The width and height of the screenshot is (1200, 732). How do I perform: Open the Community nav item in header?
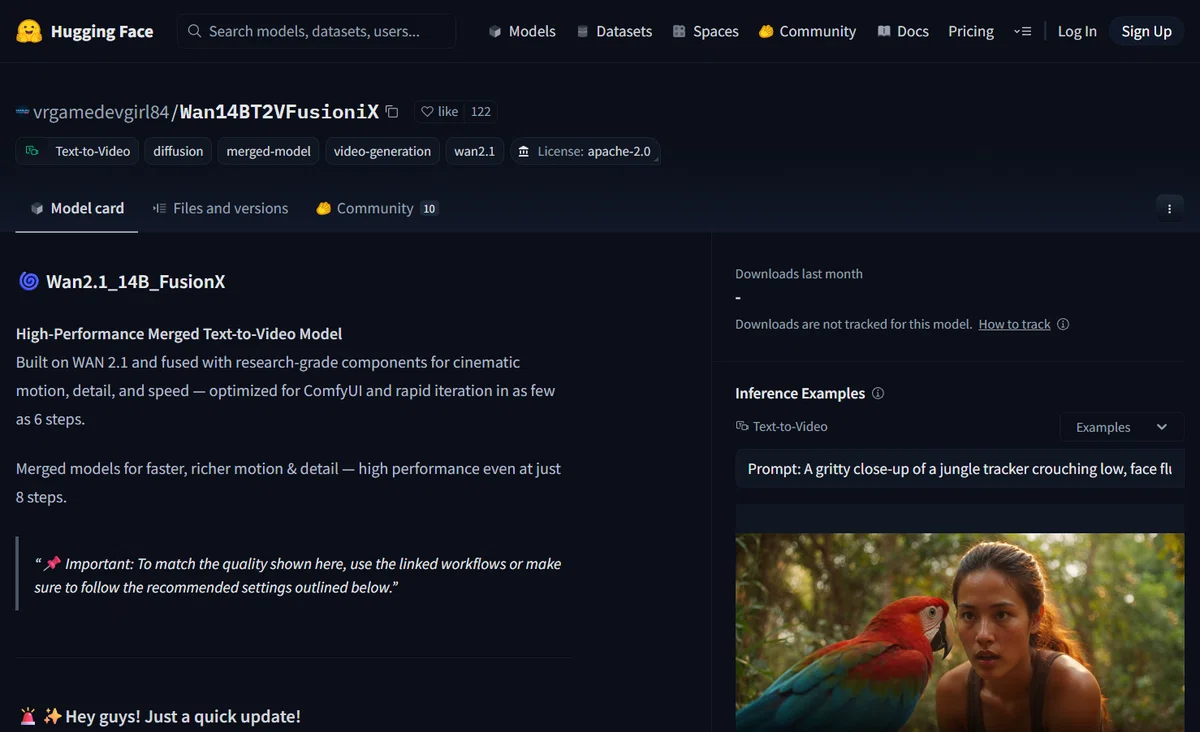(807, 31)
